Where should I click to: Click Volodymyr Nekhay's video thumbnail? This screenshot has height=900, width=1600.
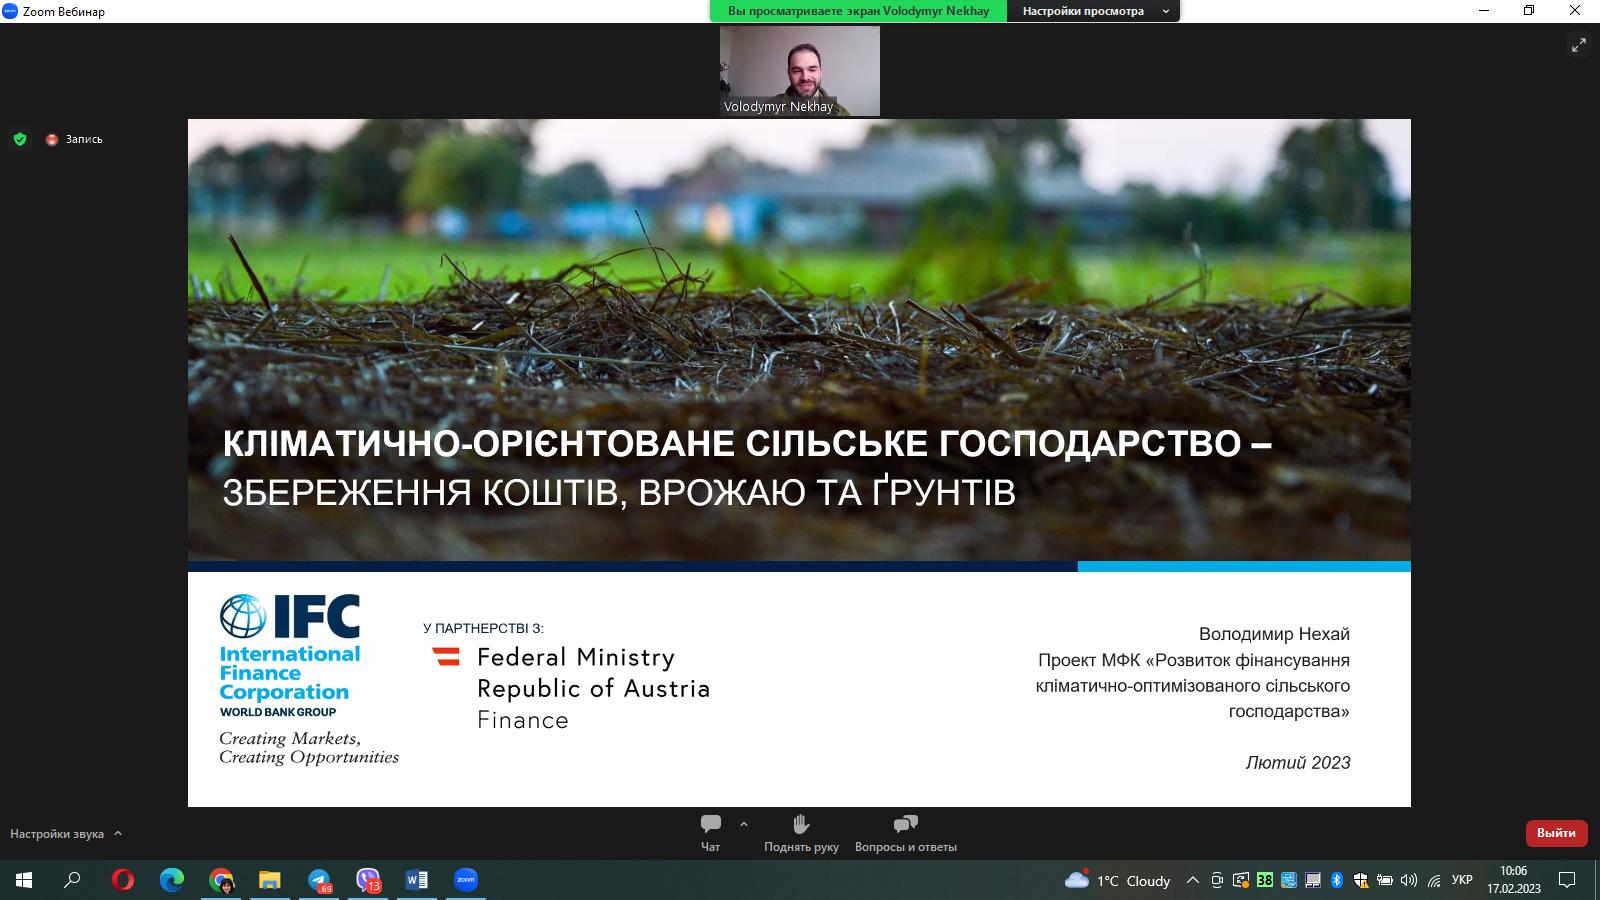click(799, 70)
